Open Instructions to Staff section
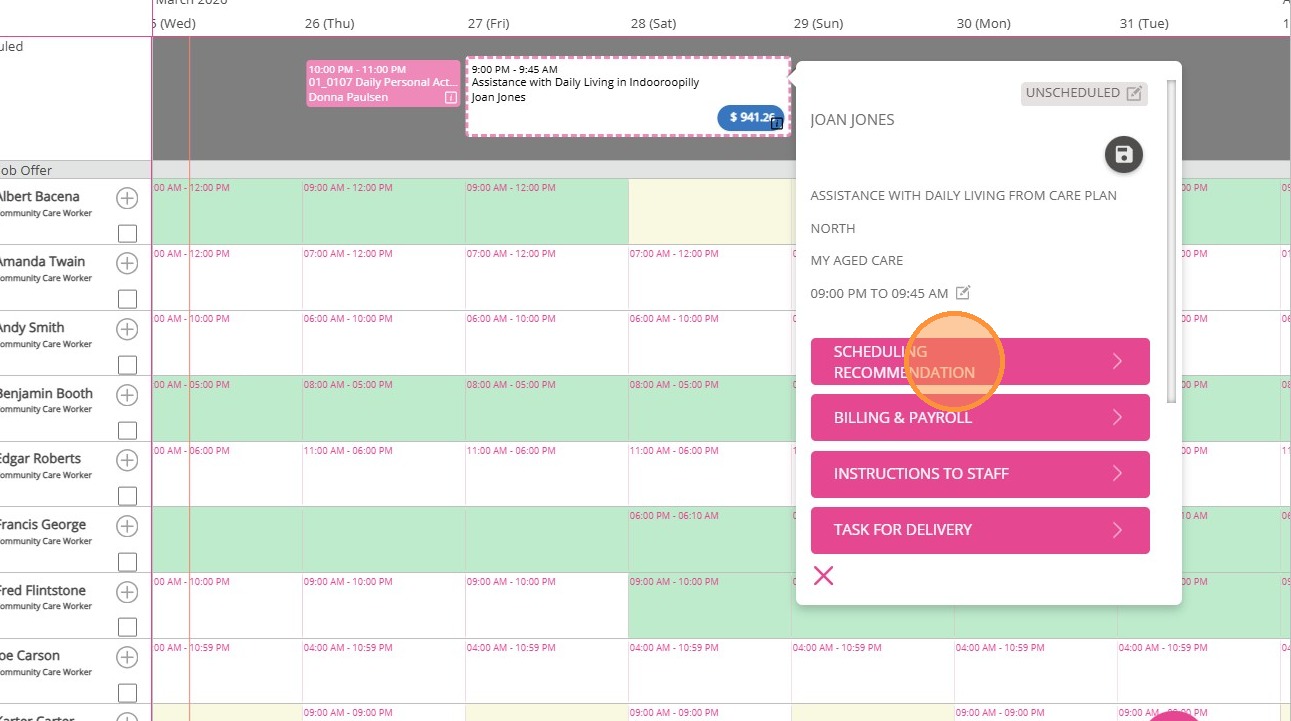The height and width of the screenshot is (721, 1291). (x=980, y=474)
